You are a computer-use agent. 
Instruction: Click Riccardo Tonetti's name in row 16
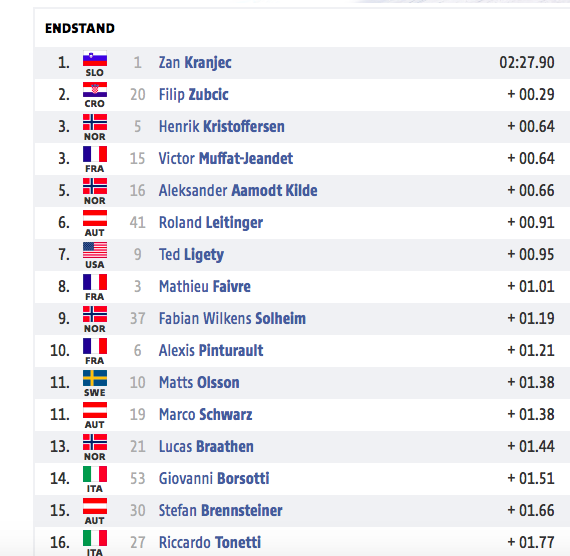(210, 542)
